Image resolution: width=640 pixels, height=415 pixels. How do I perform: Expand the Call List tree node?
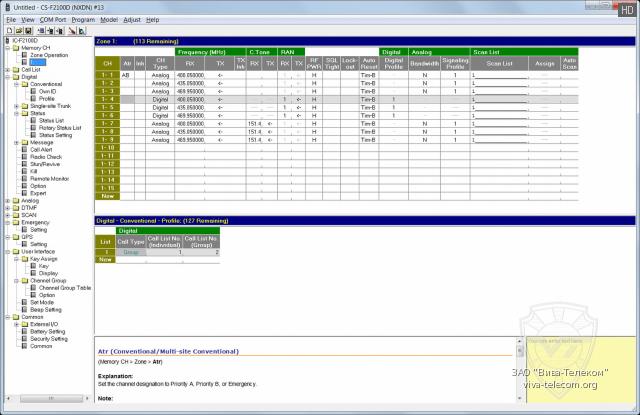(x=7, y=70)
